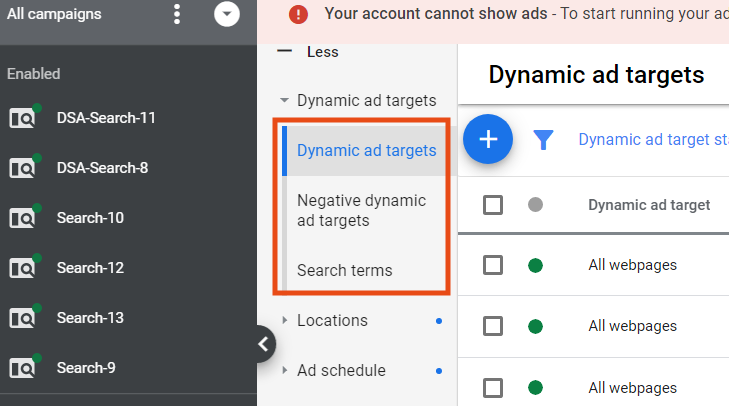Expand the Ad schedule section
The height and width of the screenshot is (406, 729).
click(x=285, y=371)
